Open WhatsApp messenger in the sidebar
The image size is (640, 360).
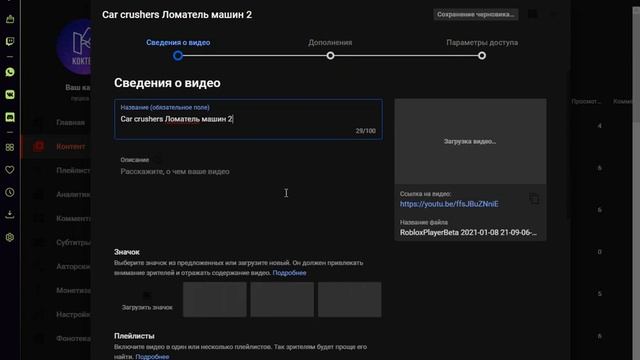10,72
